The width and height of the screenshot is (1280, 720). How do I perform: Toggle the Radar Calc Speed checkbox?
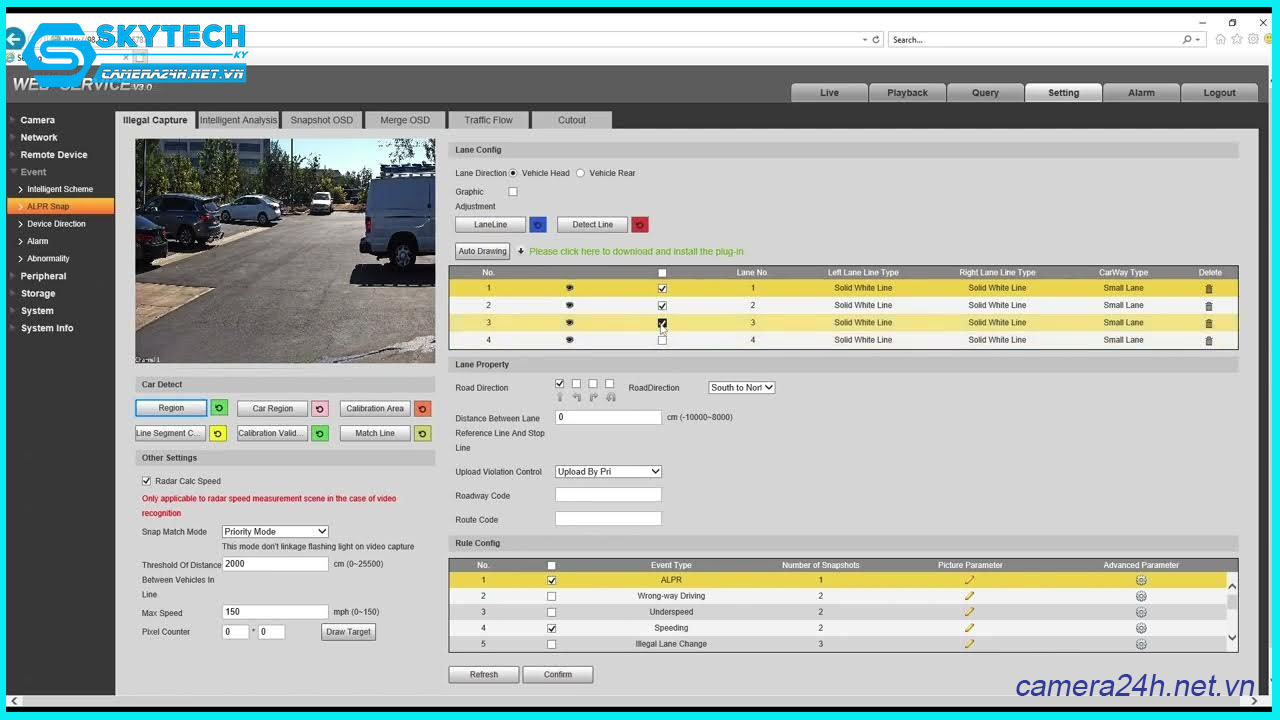[x=147, y=481]
